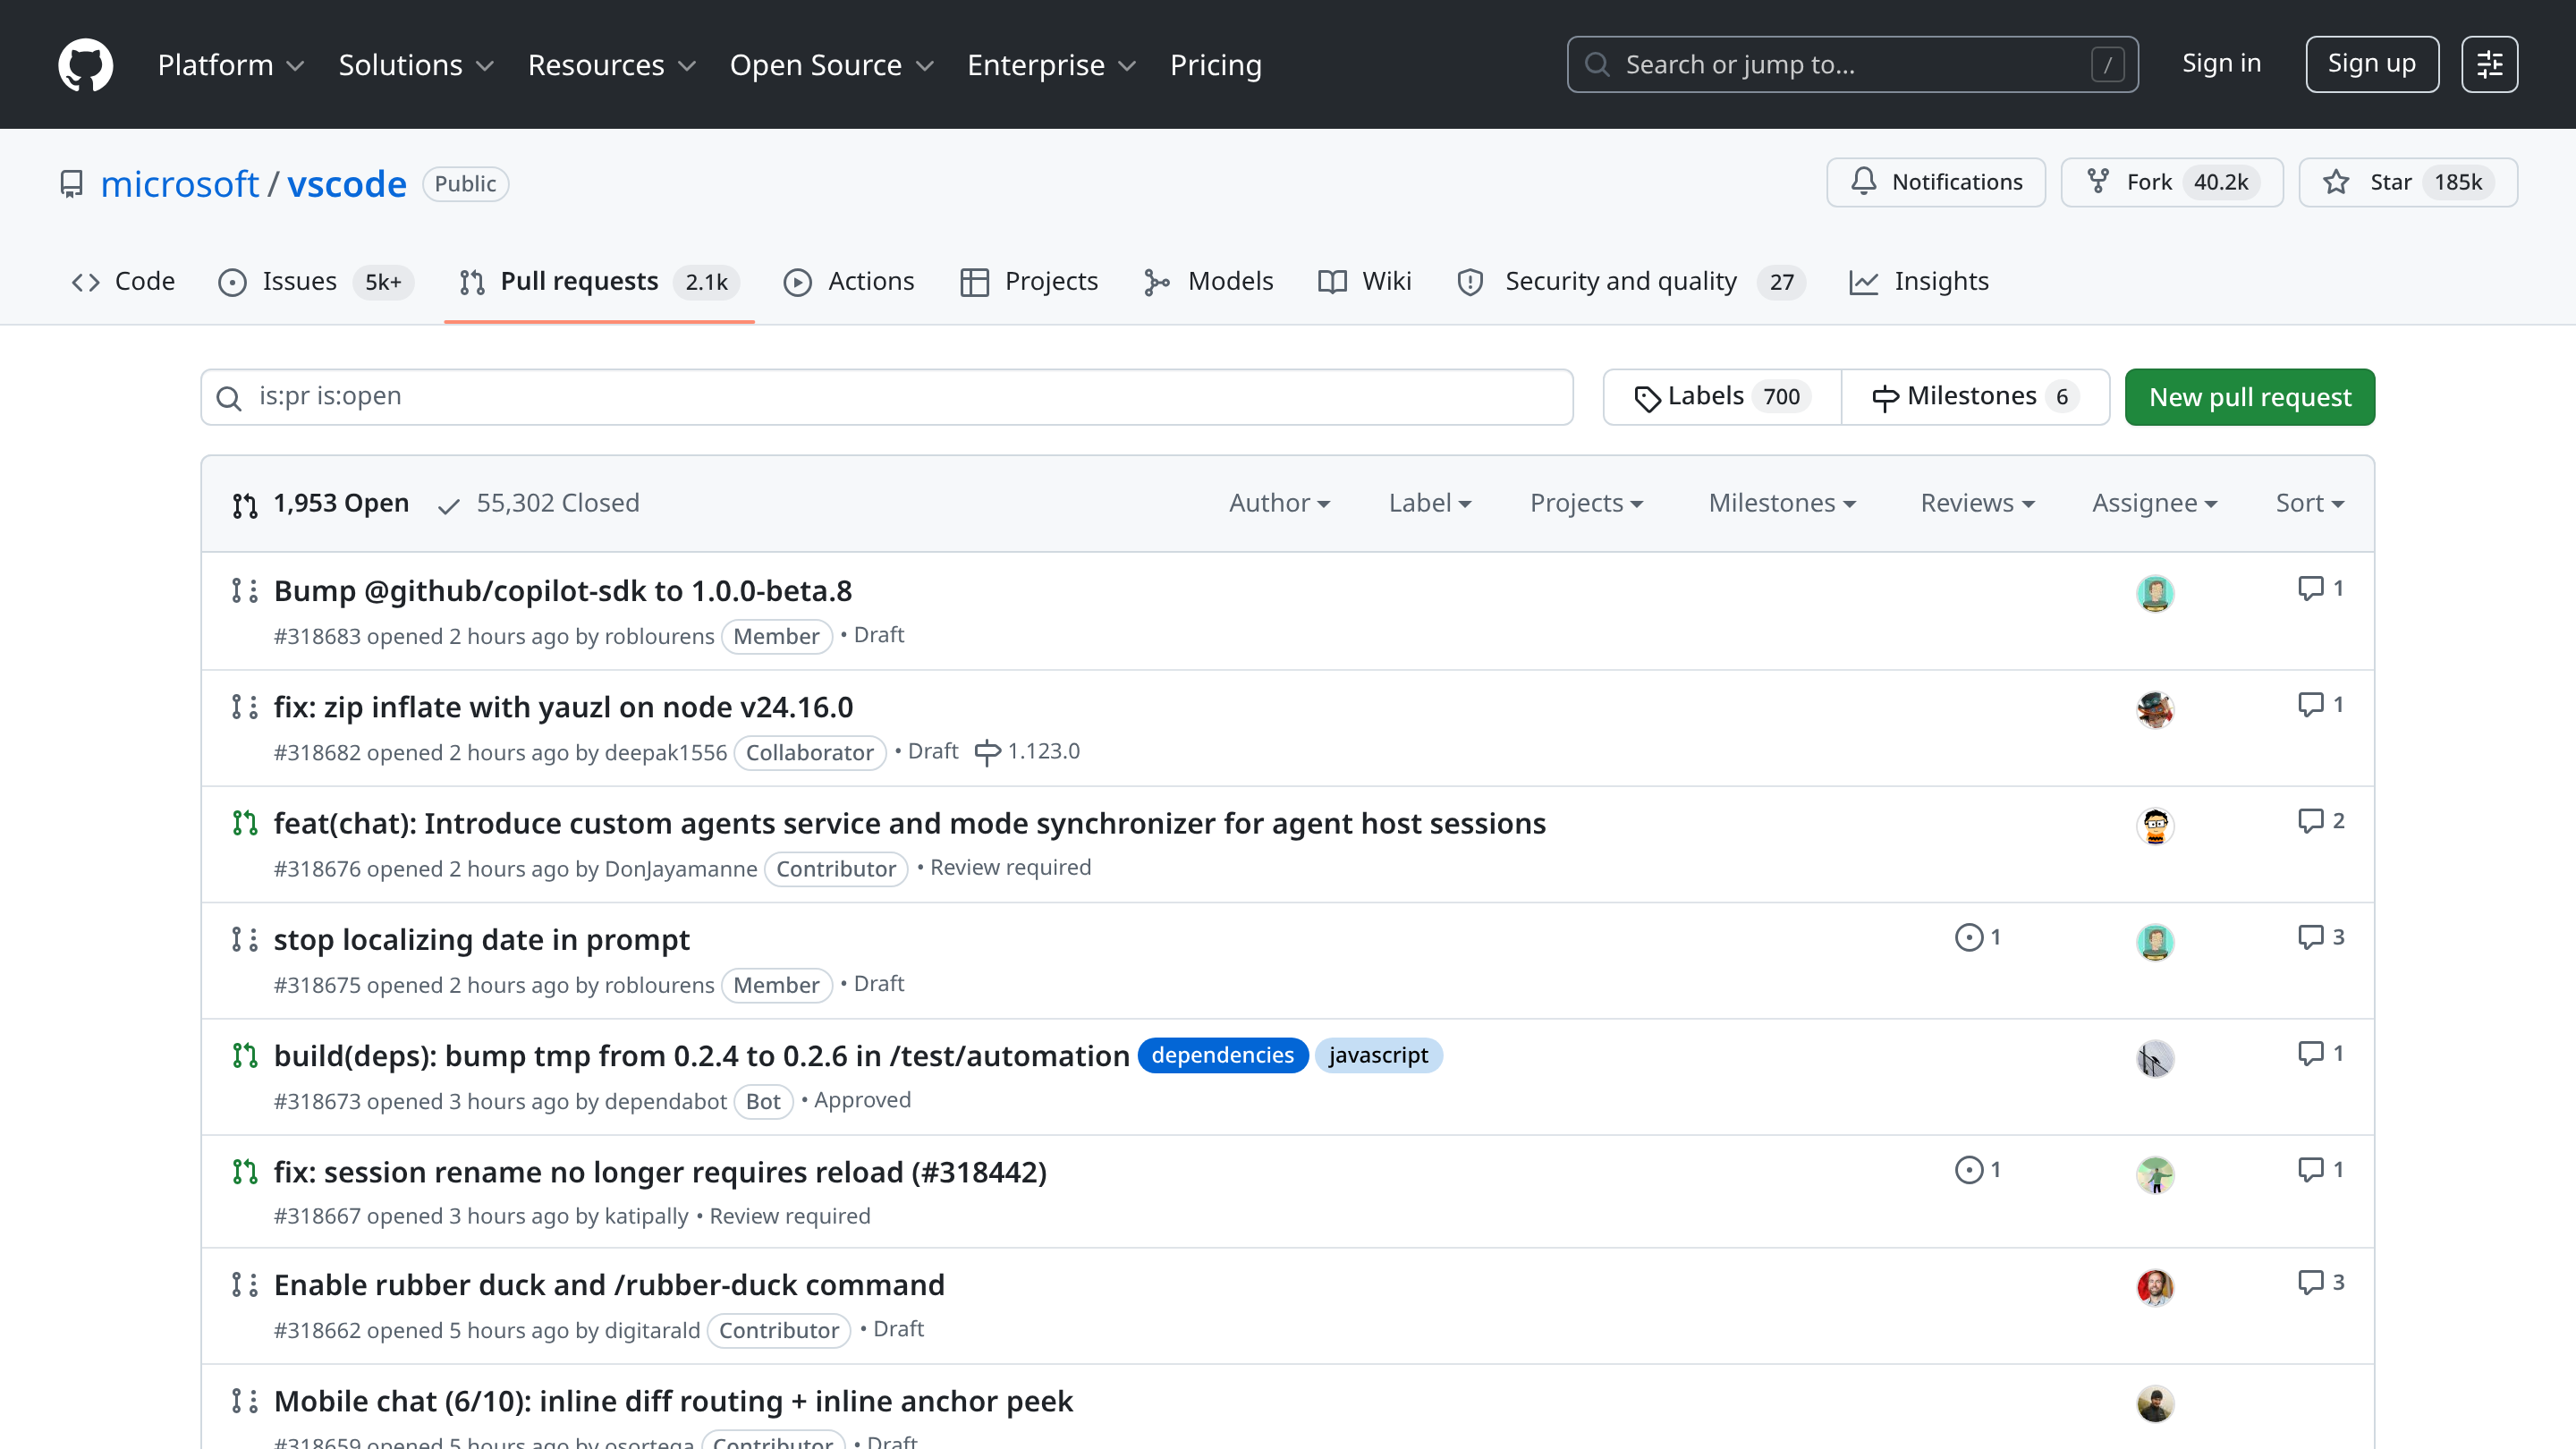Click the Fork button for vscode
This screenshot has width=2576, height=1449.
pyautogui.click(x=2172, y=182)
